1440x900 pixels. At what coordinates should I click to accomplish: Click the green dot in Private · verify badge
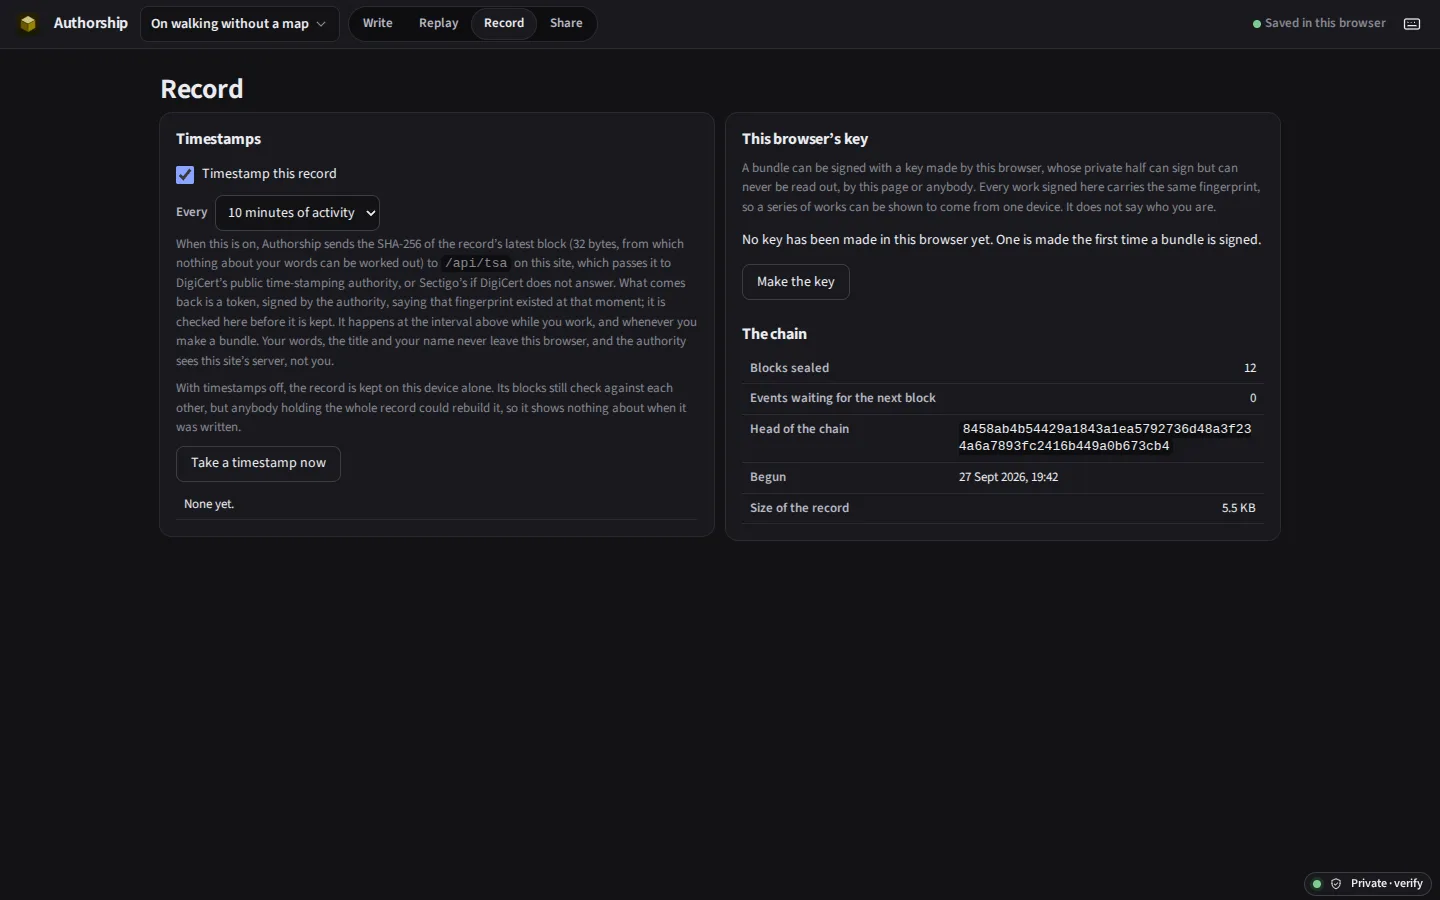click(1317, 884)
